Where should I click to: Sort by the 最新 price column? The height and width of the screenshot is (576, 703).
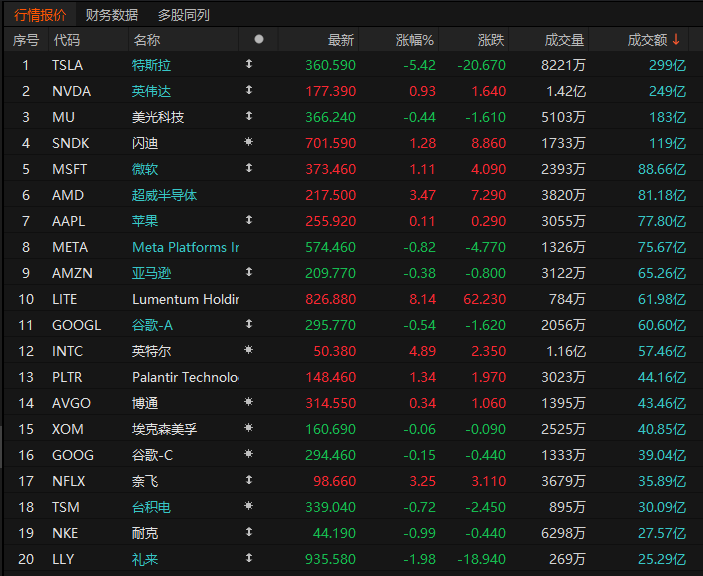coord(341,40)
